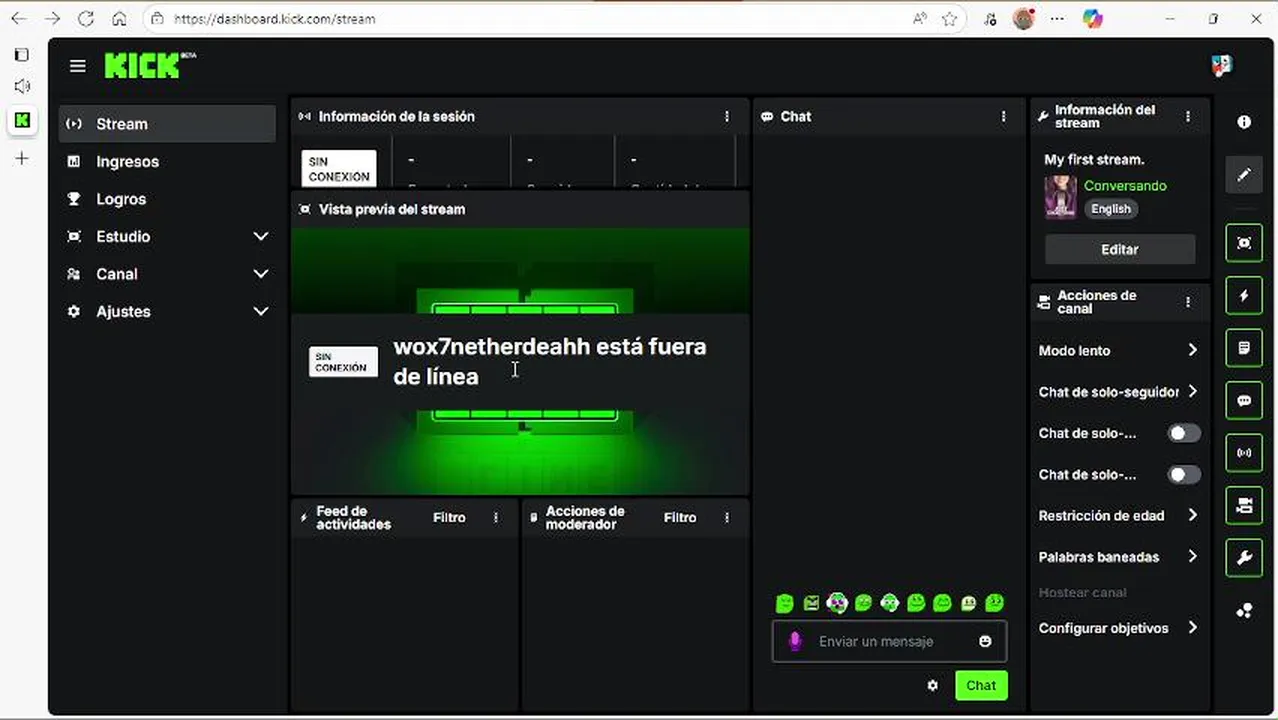Click the speaker sound icon in browser sidebar
Image resolution: width=1278 pixels, height=720 pixels.
point(22,87)
